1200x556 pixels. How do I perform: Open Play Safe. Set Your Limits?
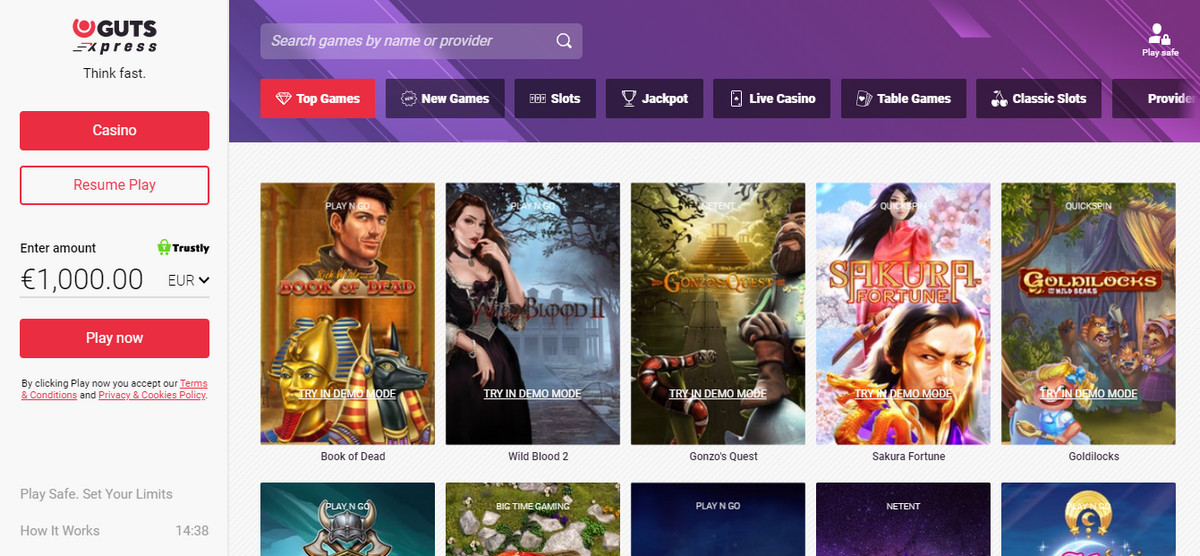pos(96,494)
